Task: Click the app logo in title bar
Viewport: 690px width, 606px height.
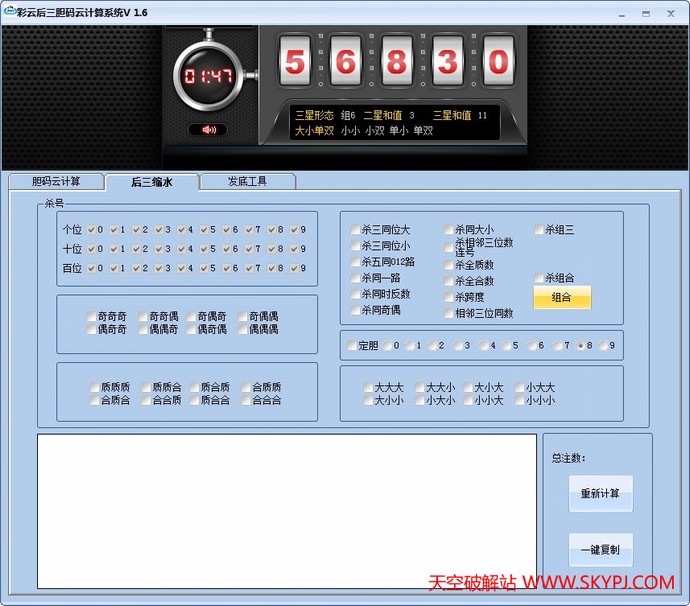Action: [x=9, y=12]
